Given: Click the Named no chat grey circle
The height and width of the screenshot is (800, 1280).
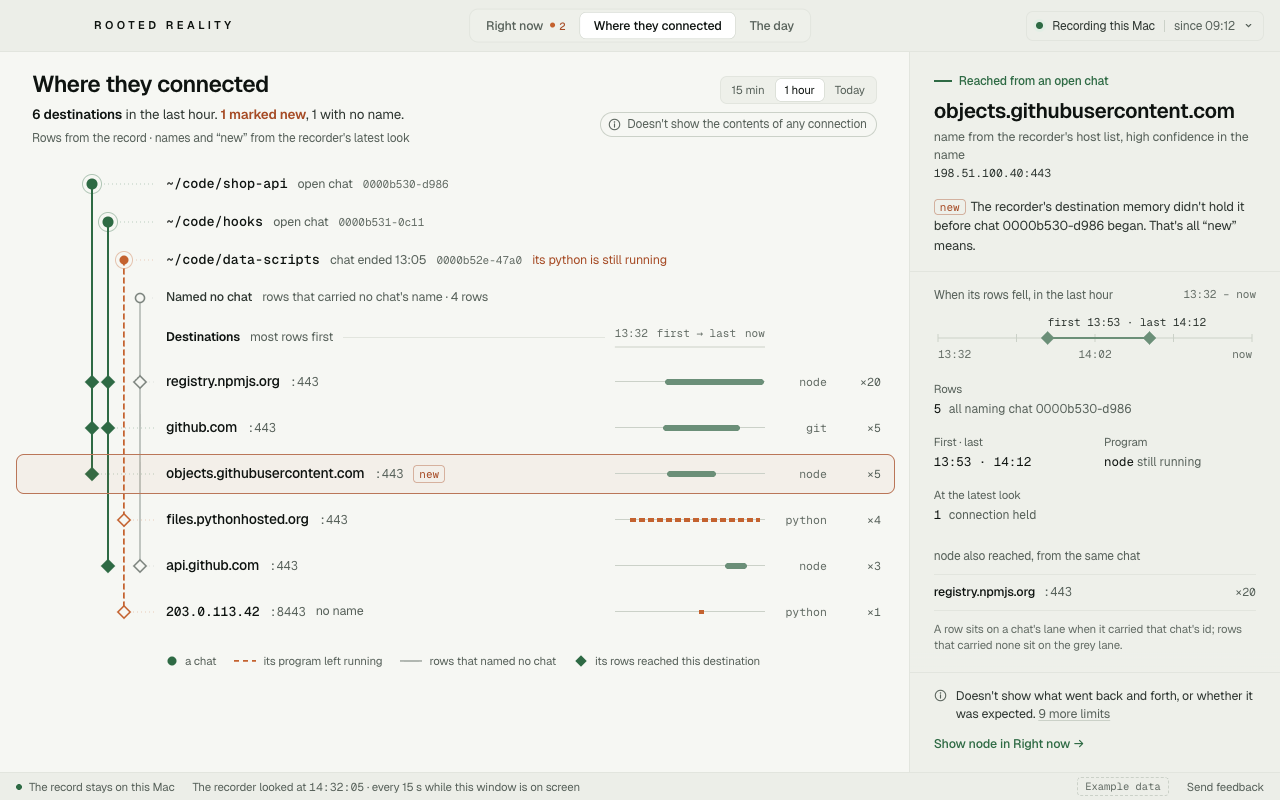Looking at the screenshot, I should pos(140,298).
